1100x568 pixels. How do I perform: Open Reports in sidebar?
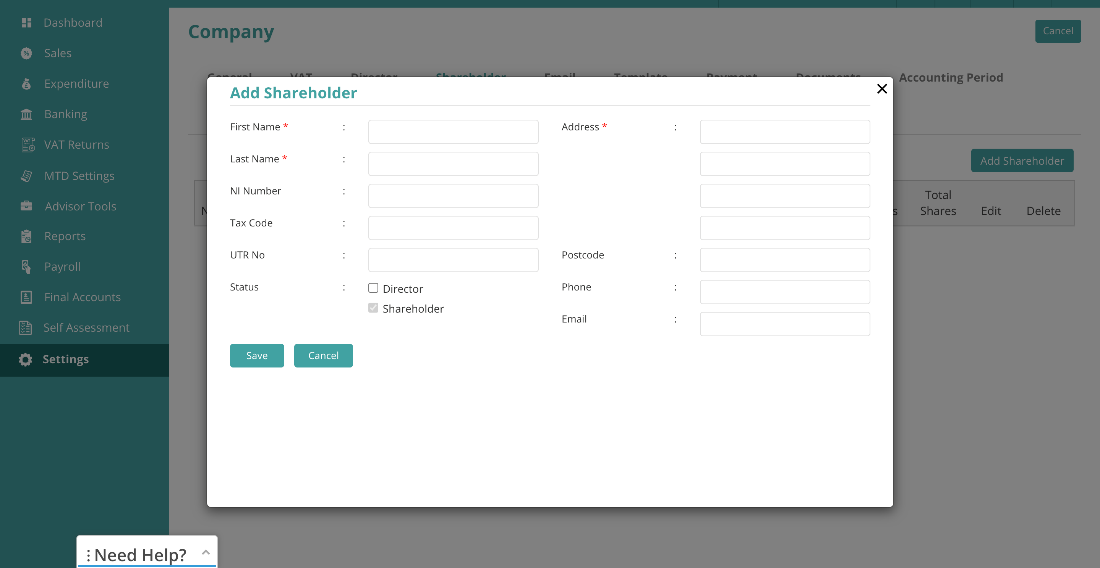[65, 236]
